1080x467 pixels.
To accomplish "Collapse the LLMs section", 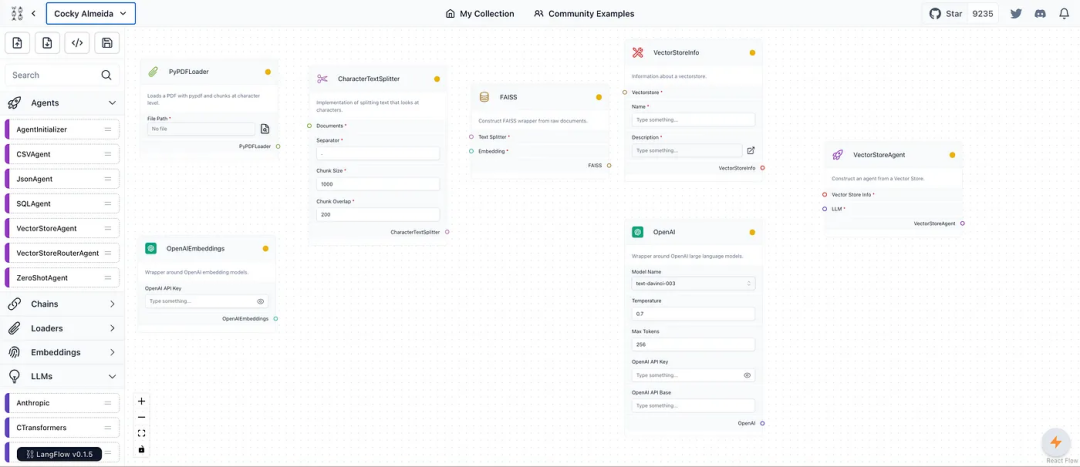I will coord(112,377).
